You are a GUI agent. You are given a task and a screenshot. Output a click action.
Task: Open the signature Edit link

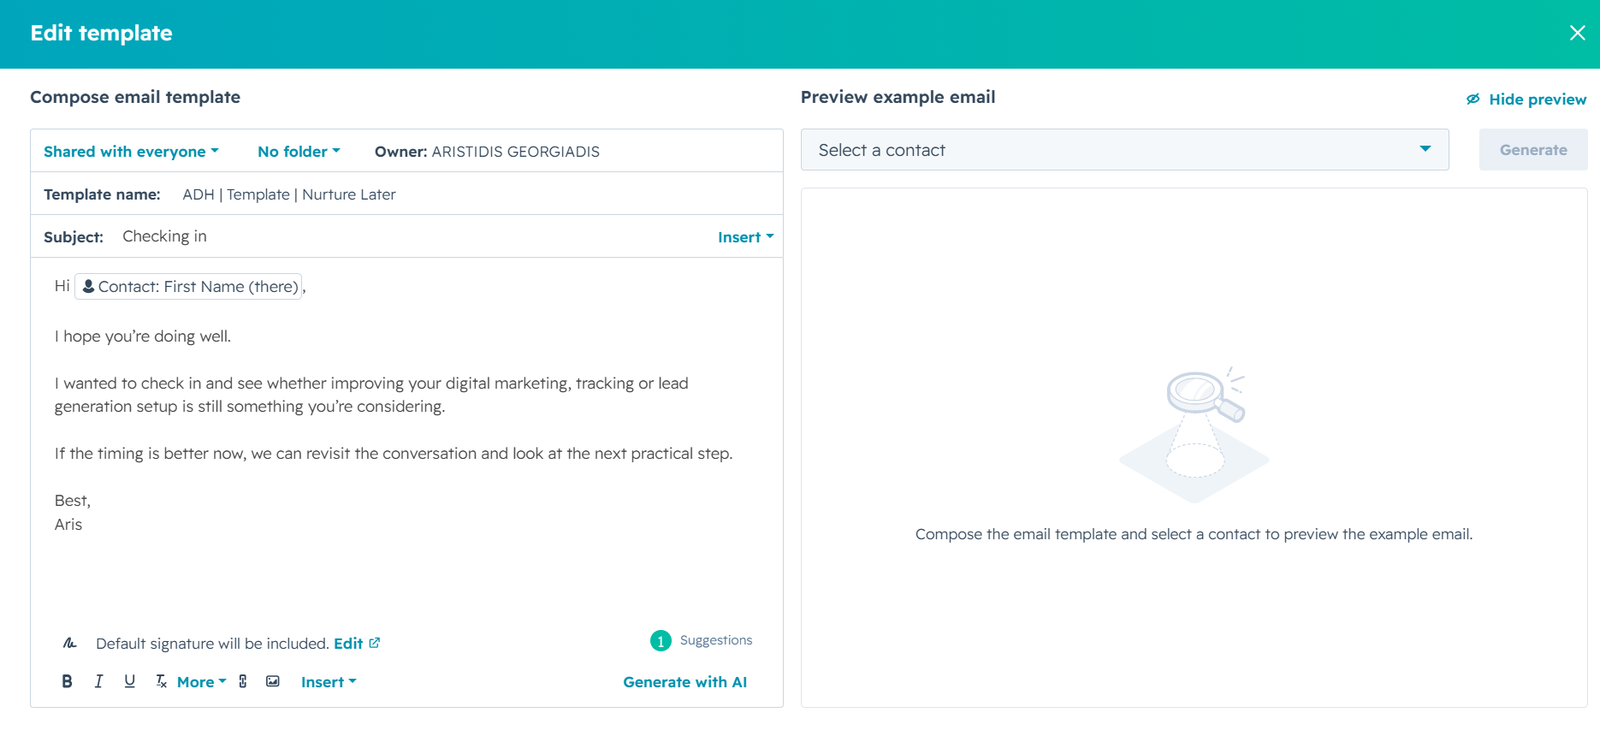(x=356, y=643)
